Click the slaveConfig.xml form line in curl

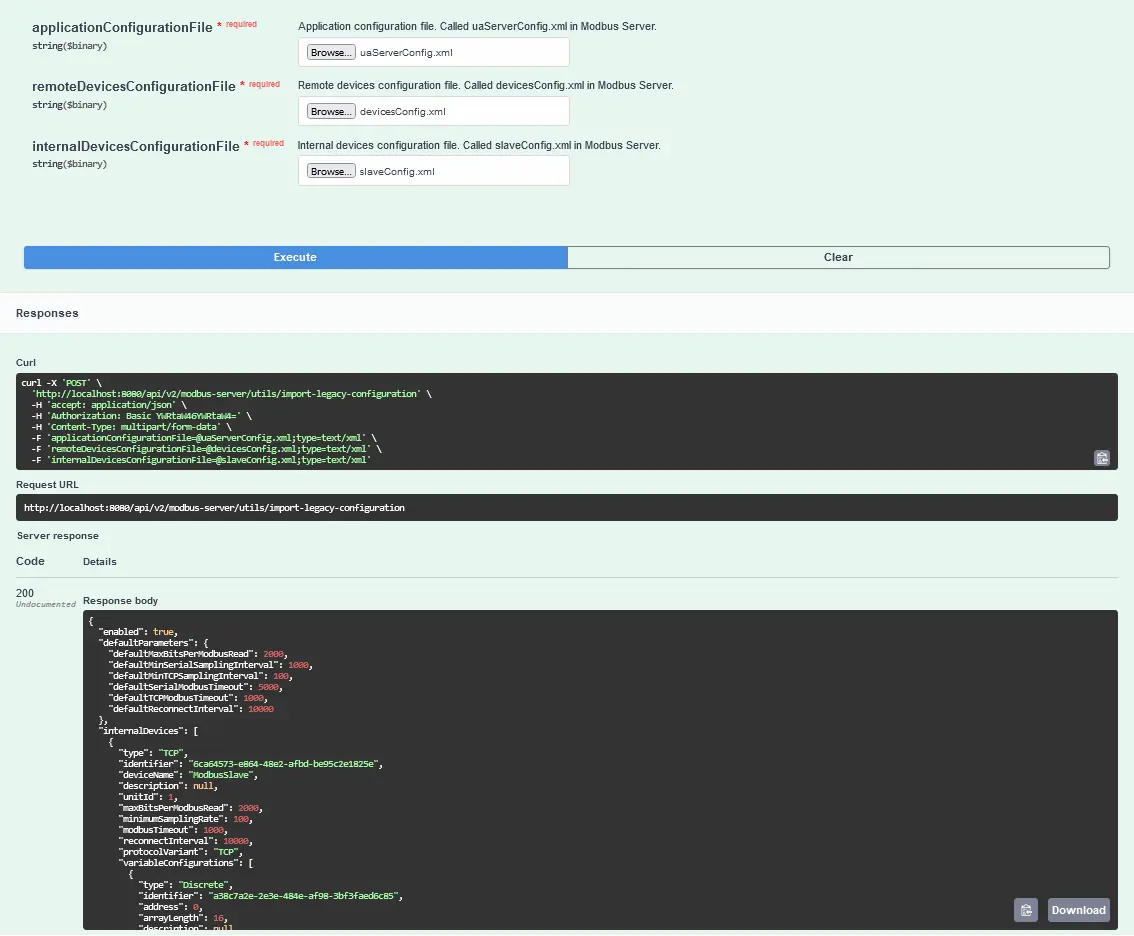coord(201,460)
